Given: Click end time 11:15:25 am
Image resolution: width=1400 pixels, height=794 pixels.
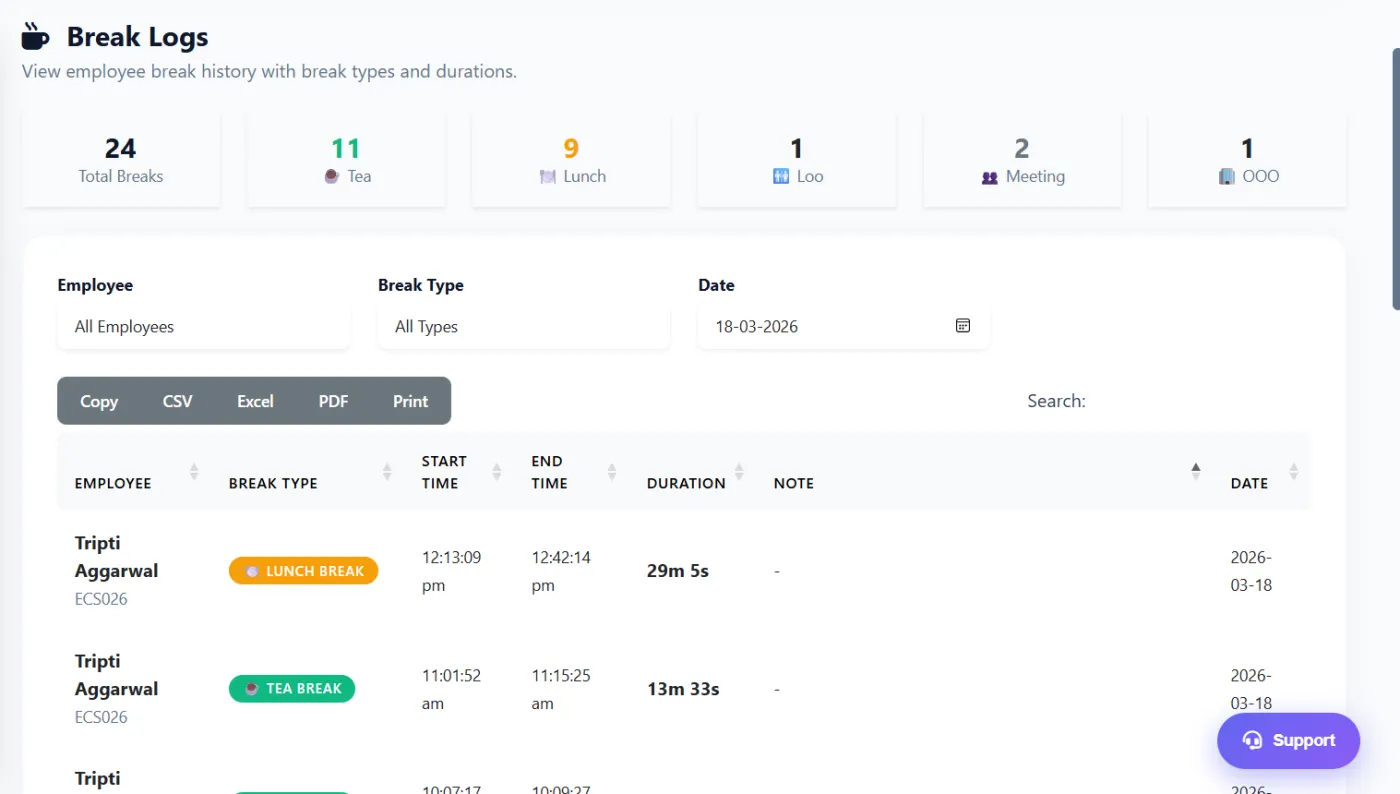Looking at the screenshot, I should coord(561,689).
